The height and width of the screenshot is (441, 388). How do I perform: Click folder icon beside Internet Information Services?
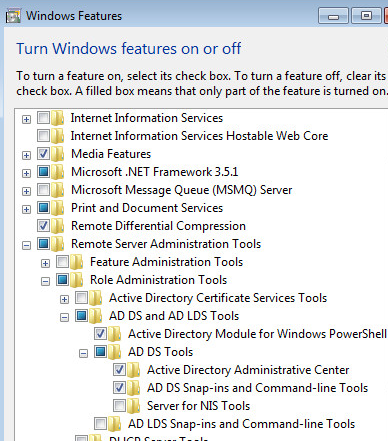58,118
